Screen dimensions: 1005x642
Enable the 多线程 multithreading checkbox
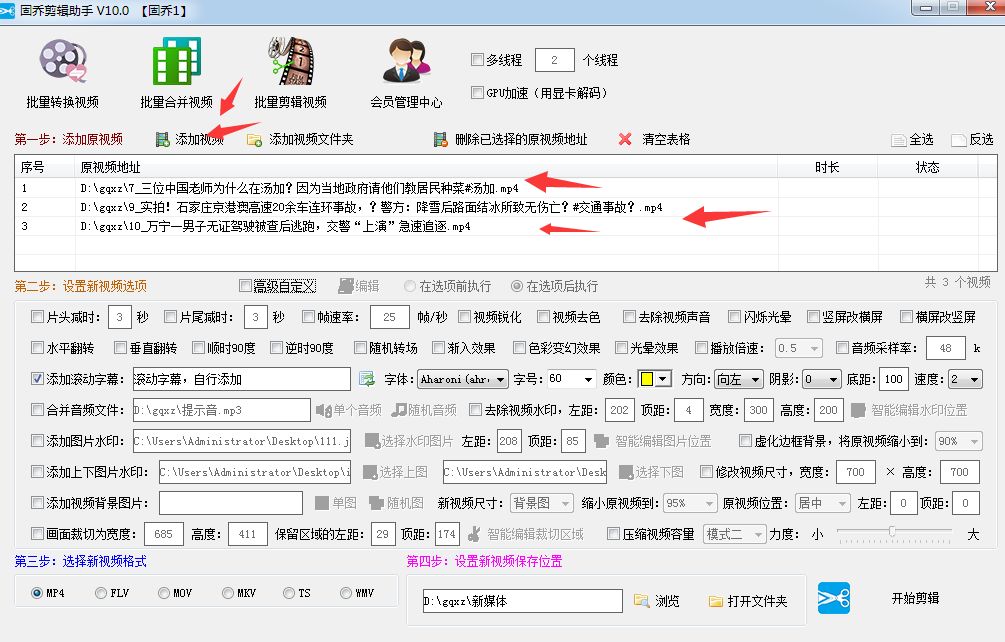(x=477, y=59)
